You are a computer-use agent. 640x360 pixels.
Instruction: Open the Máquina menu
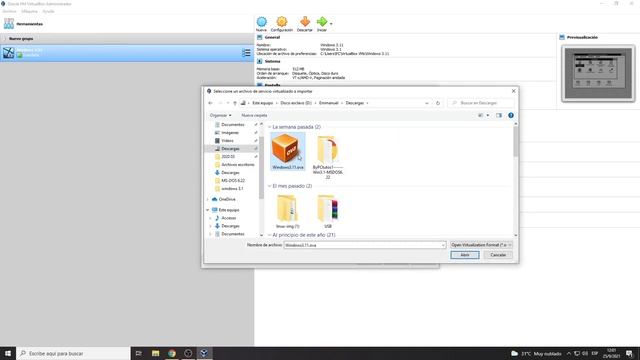coord(29,11)
